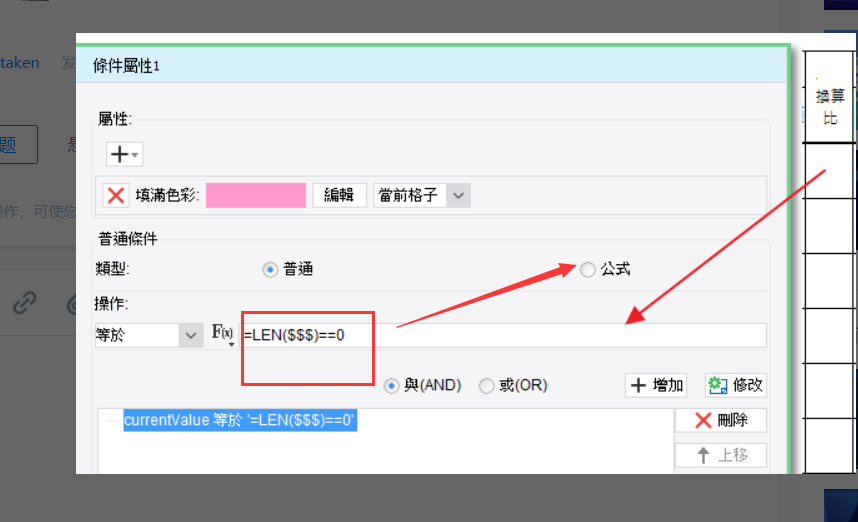Remove the fill color attribute with the red X
The width and height of the screenshot is (858, 522).
point(116,195)
